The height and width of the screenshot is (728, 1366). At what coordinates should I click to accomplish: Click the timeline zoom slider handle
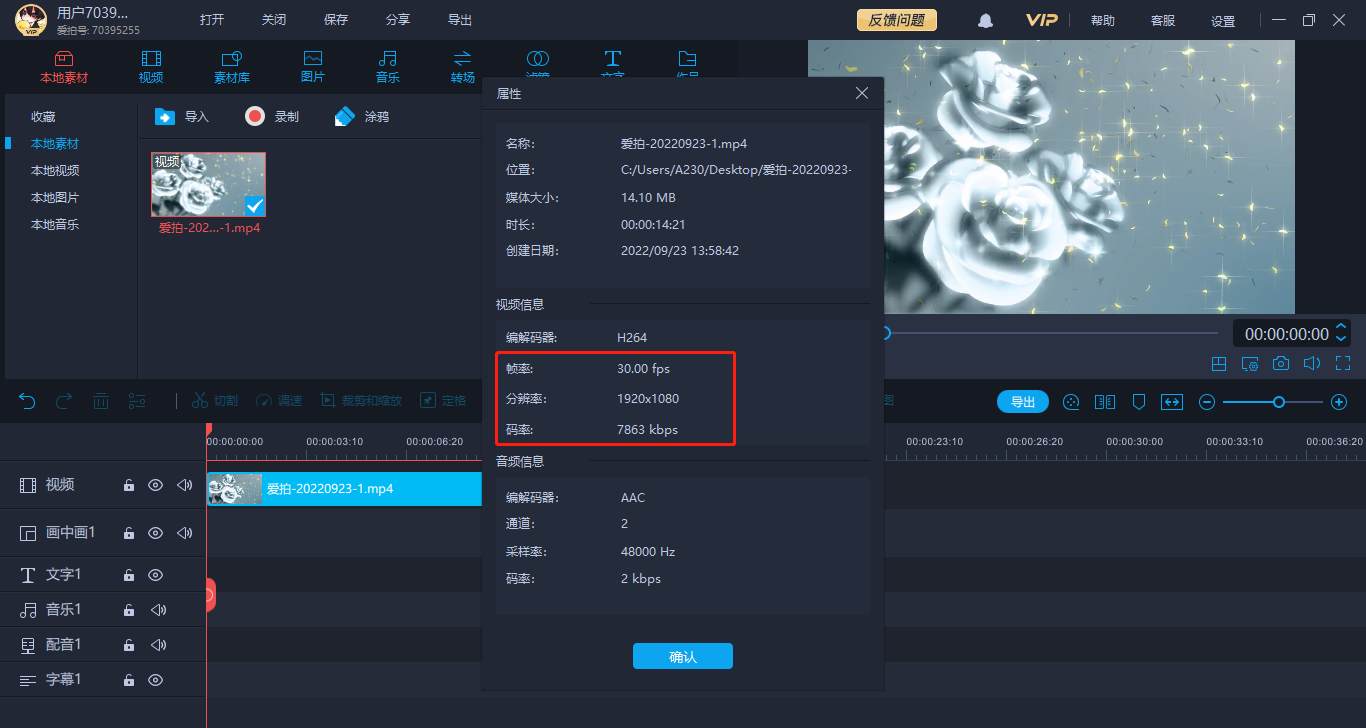coord(1279,402)
